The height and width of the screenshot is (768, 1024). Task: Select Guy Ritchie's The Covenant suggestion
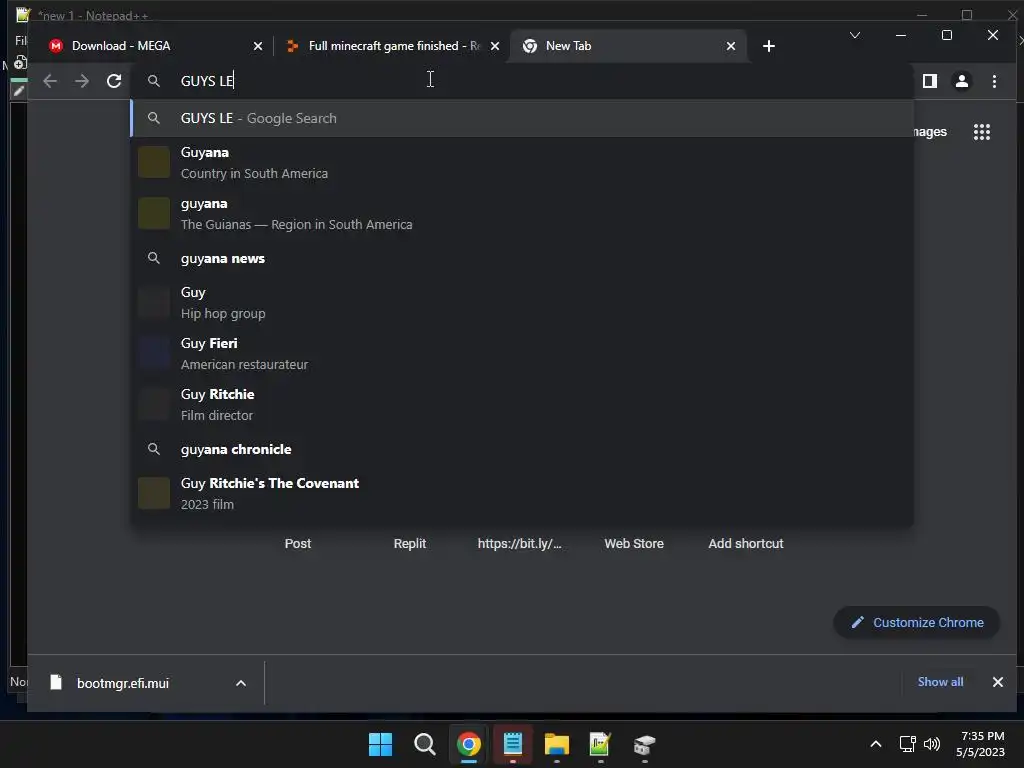tap(522, 493)
